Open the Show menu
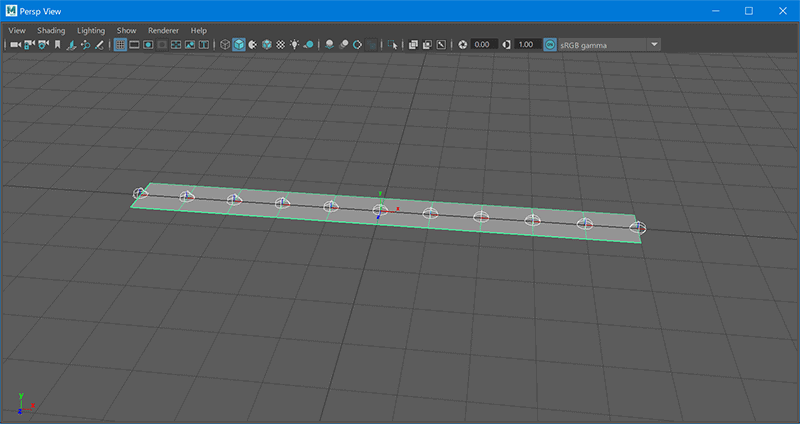Image resolution: width=800 pixels, height=424 pixels. pos(127,31)
